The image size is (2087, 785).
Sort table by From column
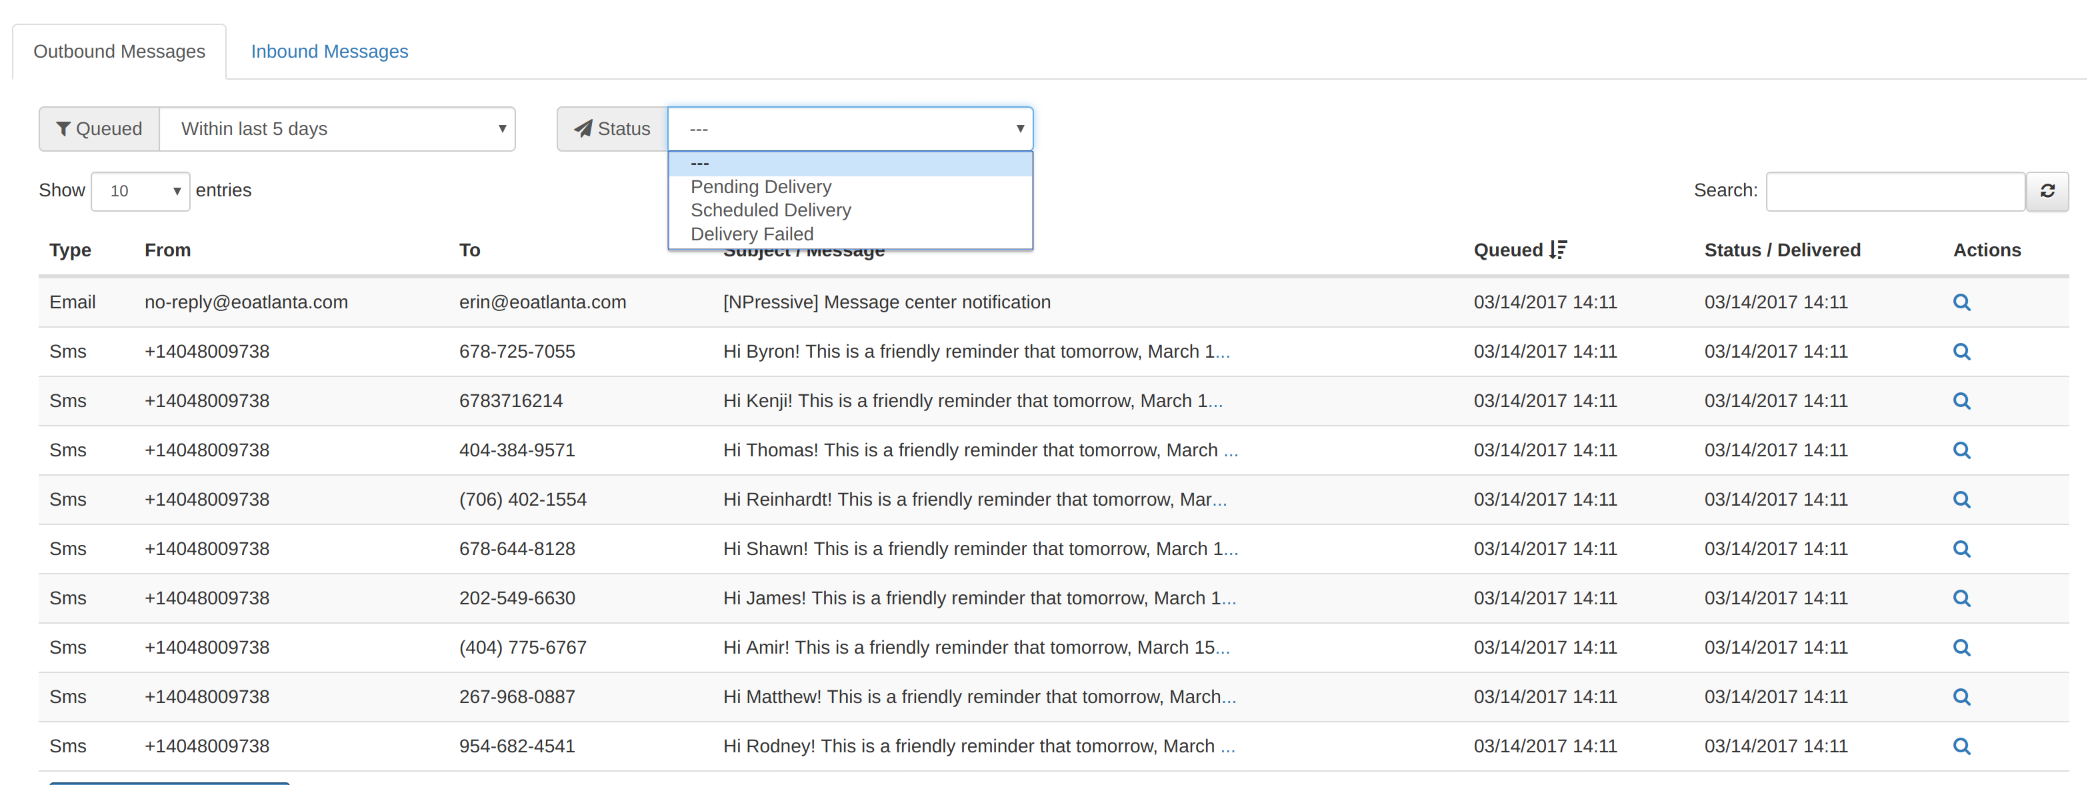click(167, 250)
